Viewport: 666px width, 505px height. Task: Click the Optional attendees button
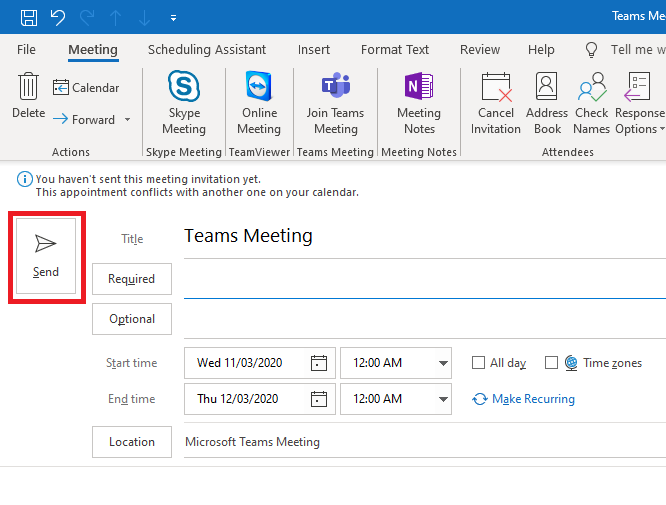point(132,319)
